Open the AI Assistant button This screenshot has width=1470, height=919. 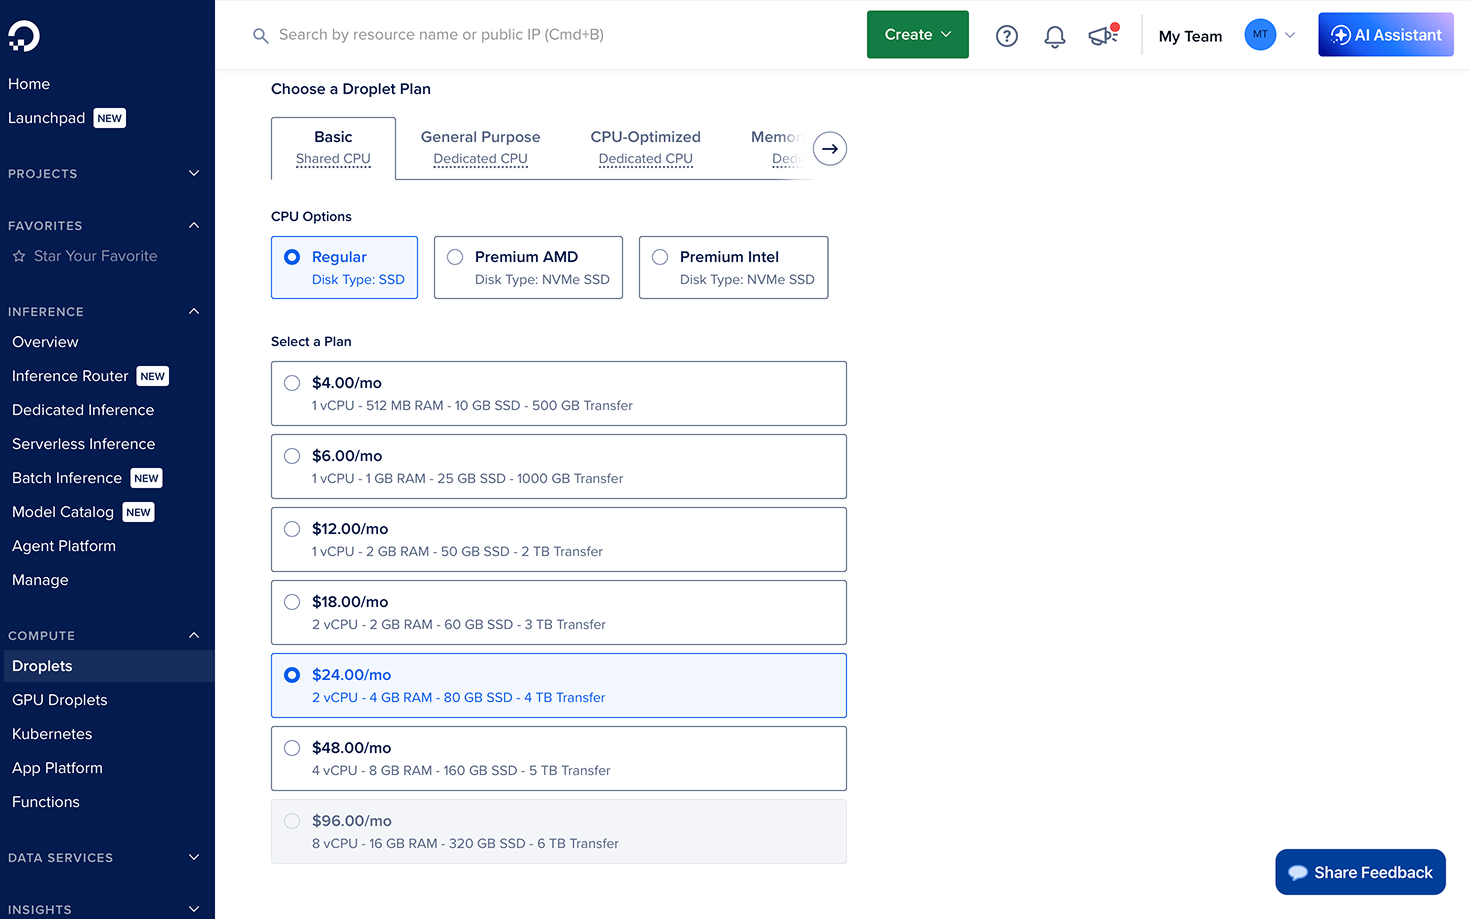1386,35
